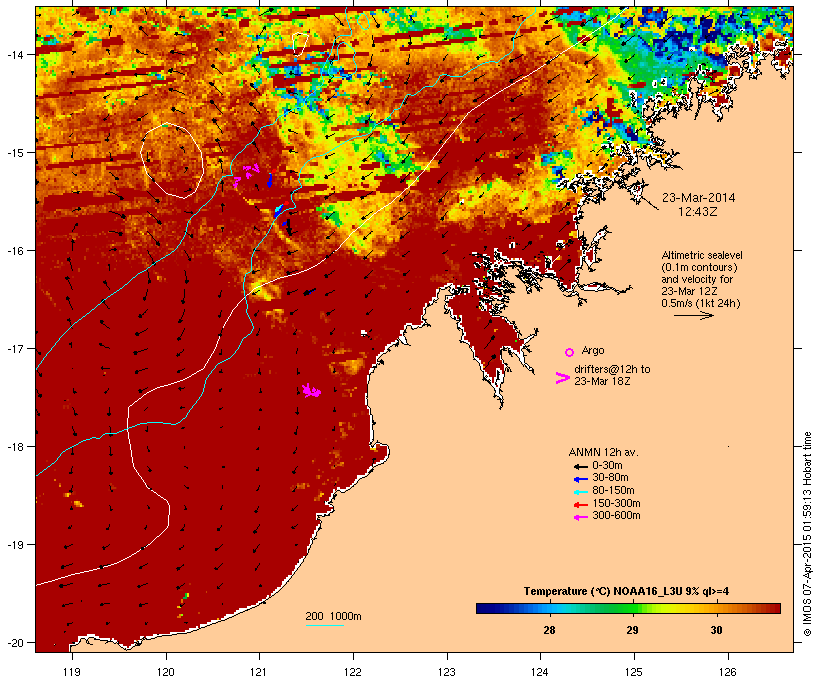The image size is (820, 680).
Task: Click the latitude axis label -15
Action: coord(15,153)
